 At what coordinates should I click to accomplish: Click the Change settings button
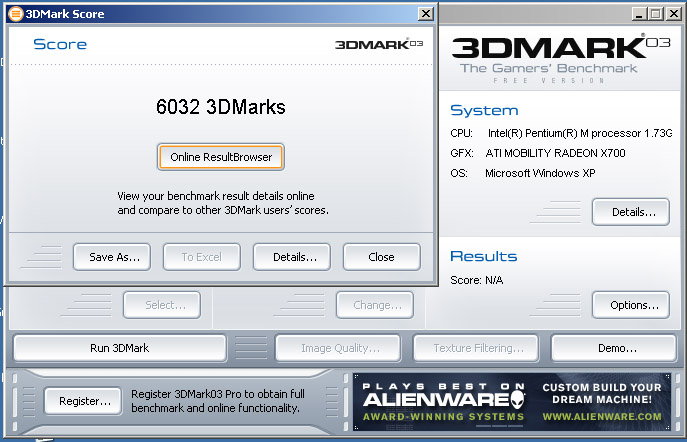click(375, 305)
